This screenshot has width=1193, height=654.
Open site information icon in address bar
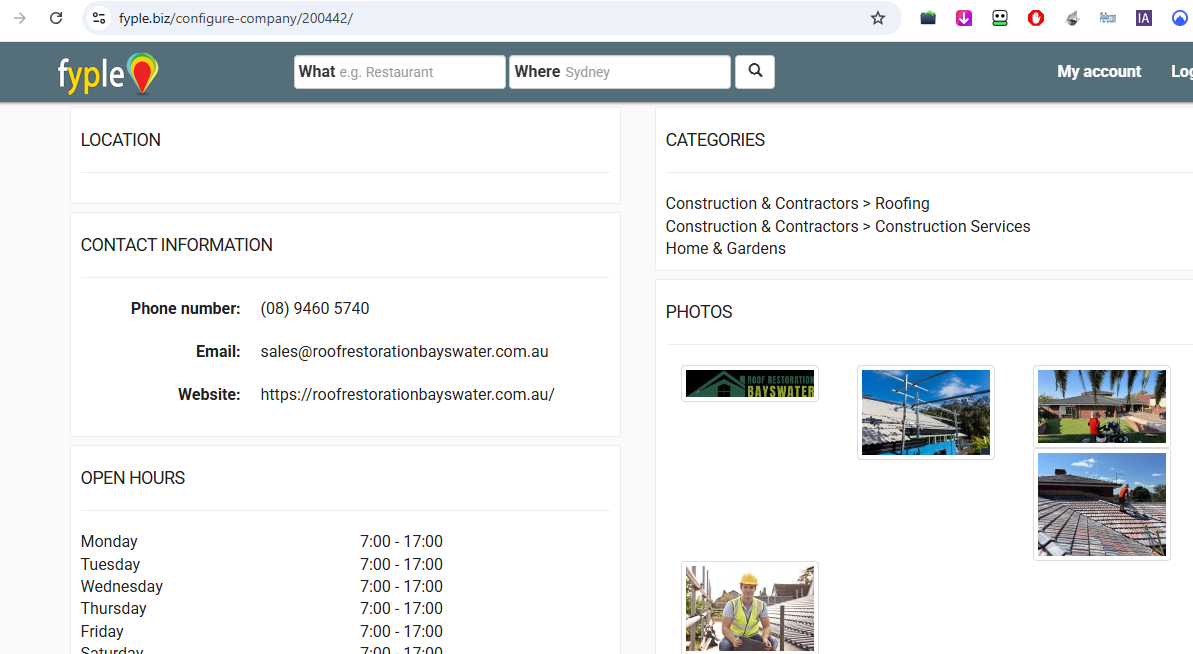click(x=99, y=18)
